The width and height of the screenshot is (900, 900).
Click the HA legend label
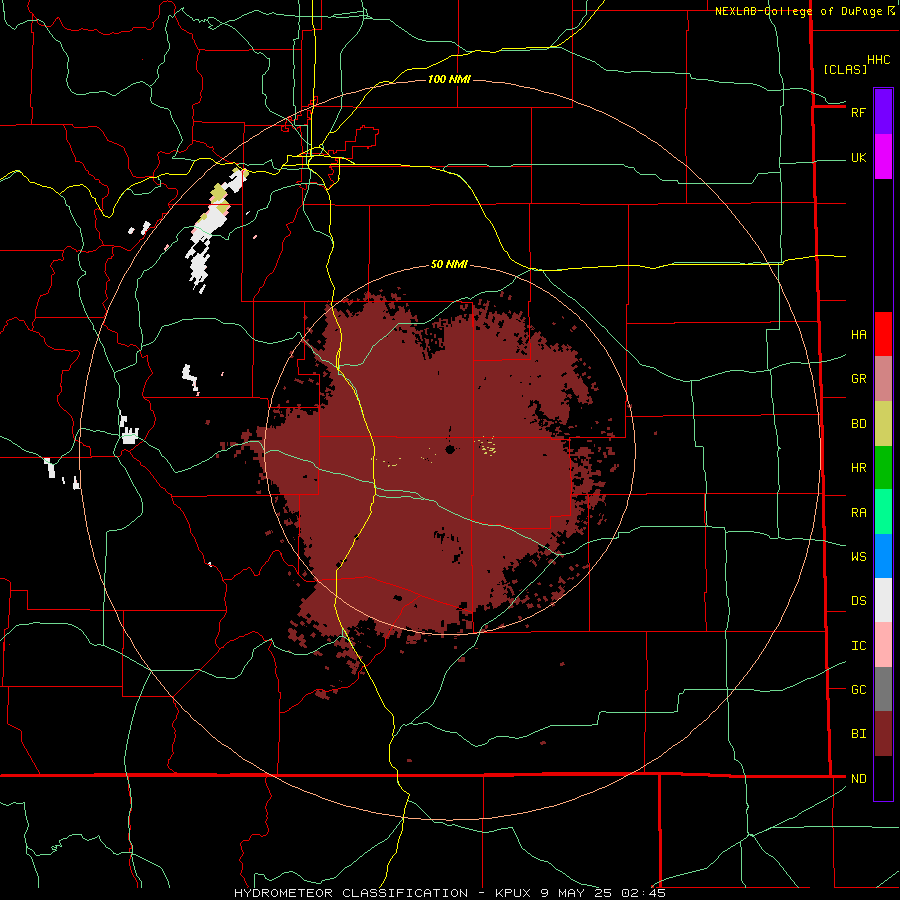[858, 334]
